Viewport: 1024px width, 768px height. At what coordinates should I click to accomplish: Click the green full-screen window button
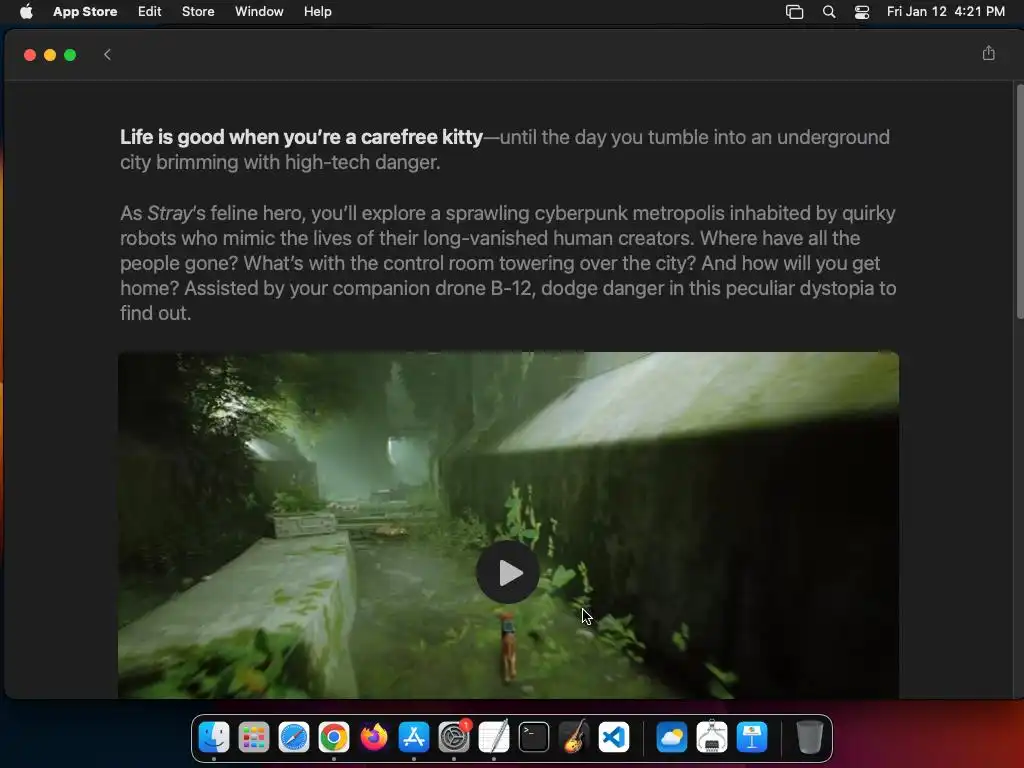click(70, 55)
